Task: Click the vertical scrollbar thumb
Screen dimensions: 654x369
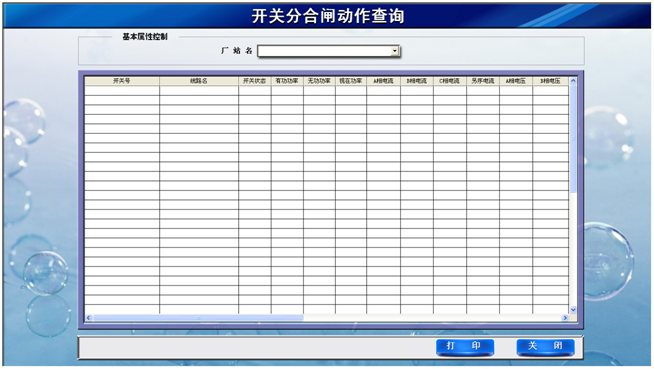Action: coord(573,139)
